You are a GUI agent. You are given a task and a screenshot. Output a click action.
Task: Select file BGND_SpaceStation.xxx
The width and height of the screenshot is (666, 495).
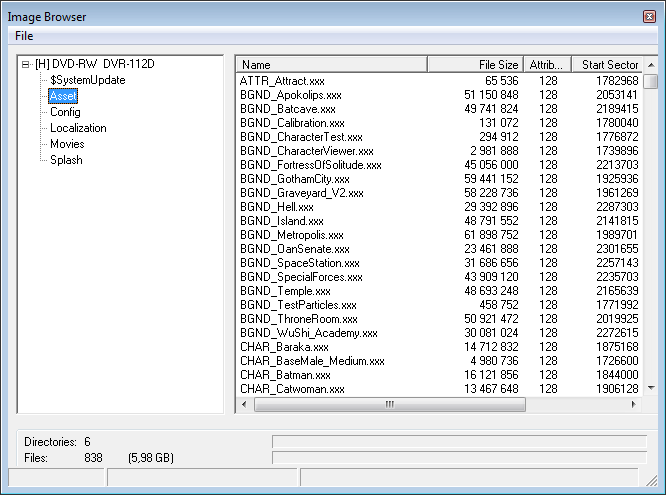click(299, 263)
